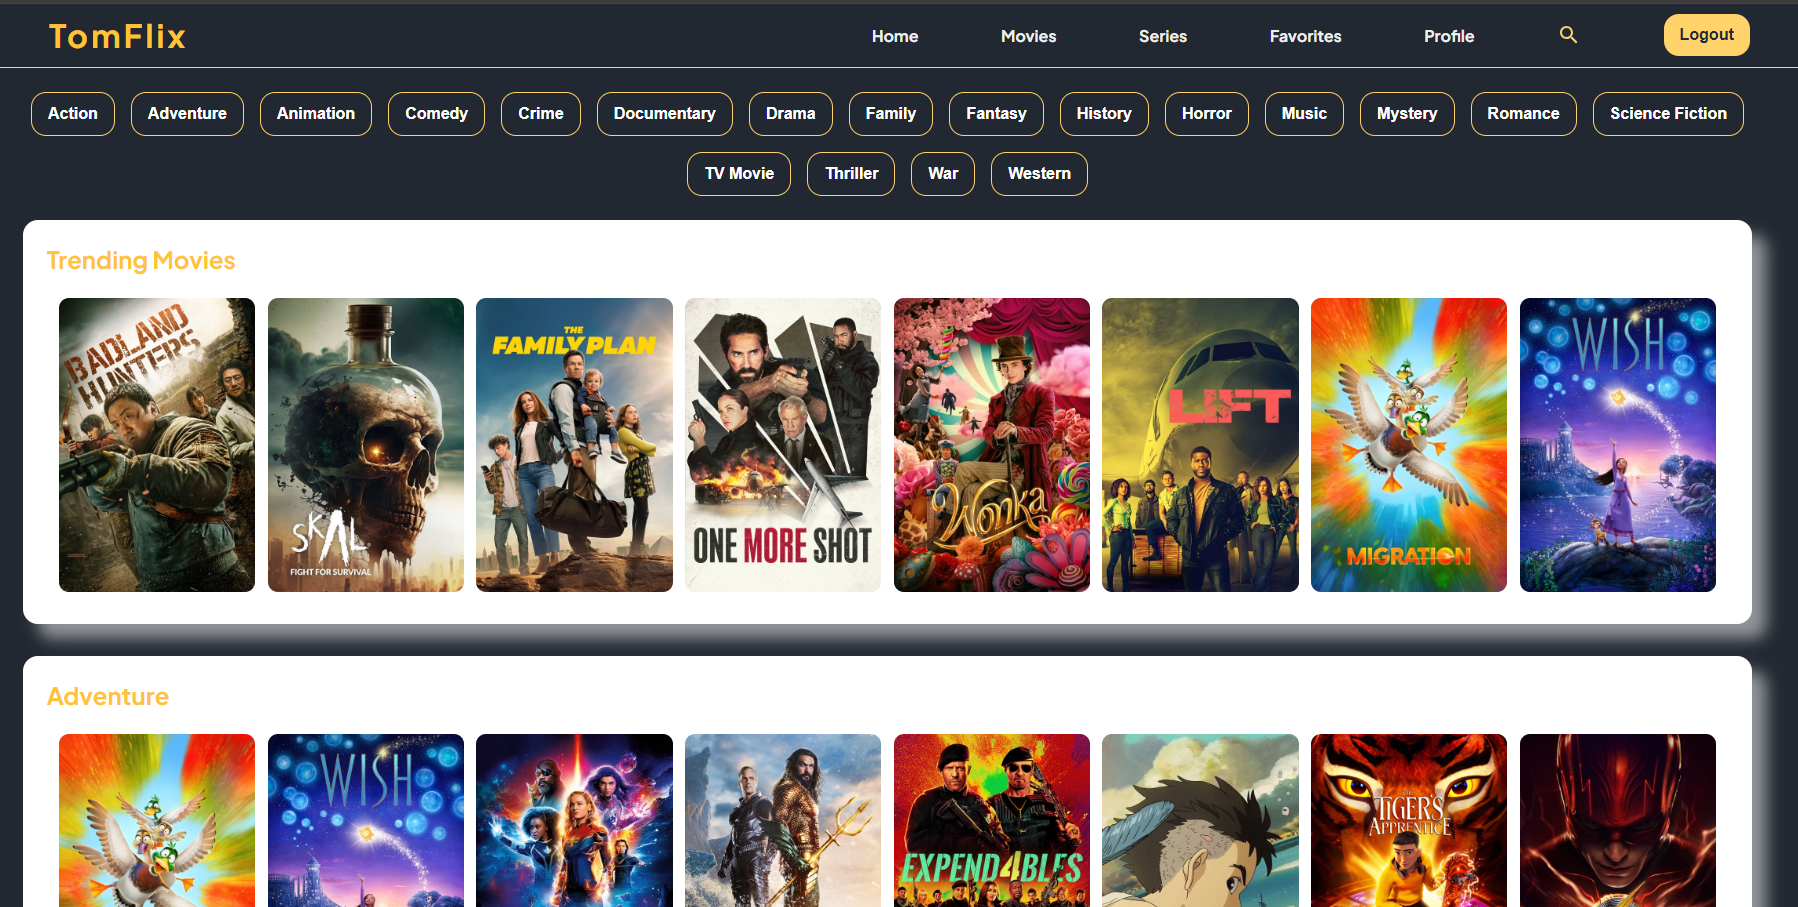The image size is (1798, 907).
Task: Filter by Western genre
Action: [1039, 174]
